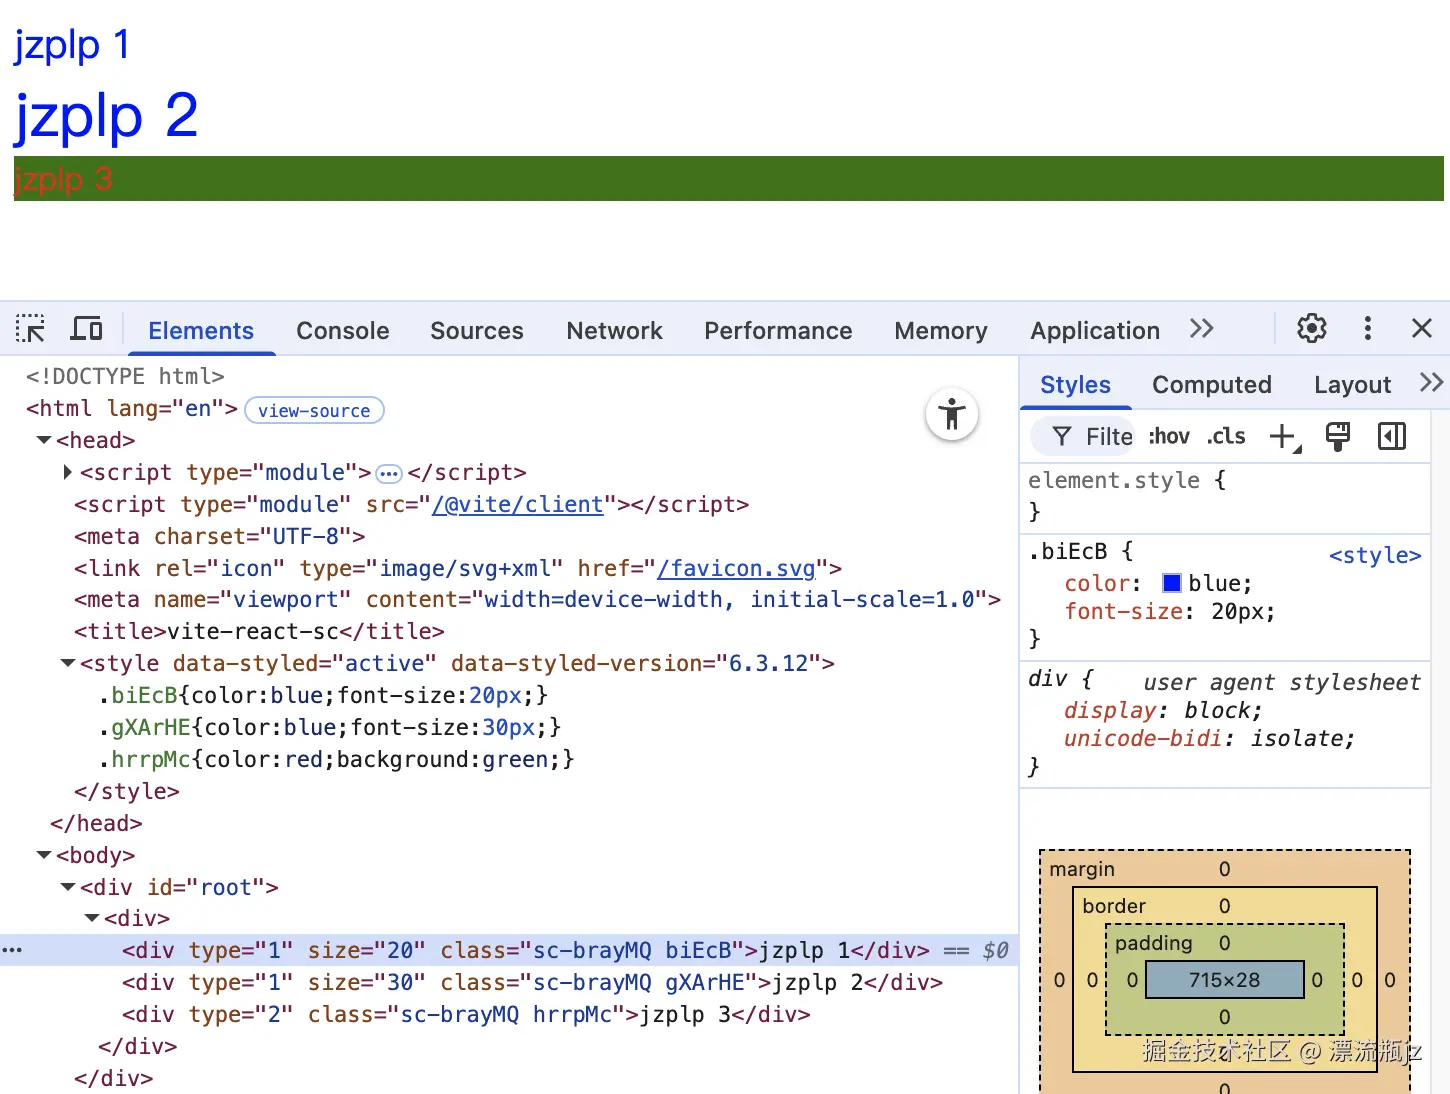Switch to the Console tab
Image resolution: width=1450 pixels, height=1094 pixels.
coord(342,330)
